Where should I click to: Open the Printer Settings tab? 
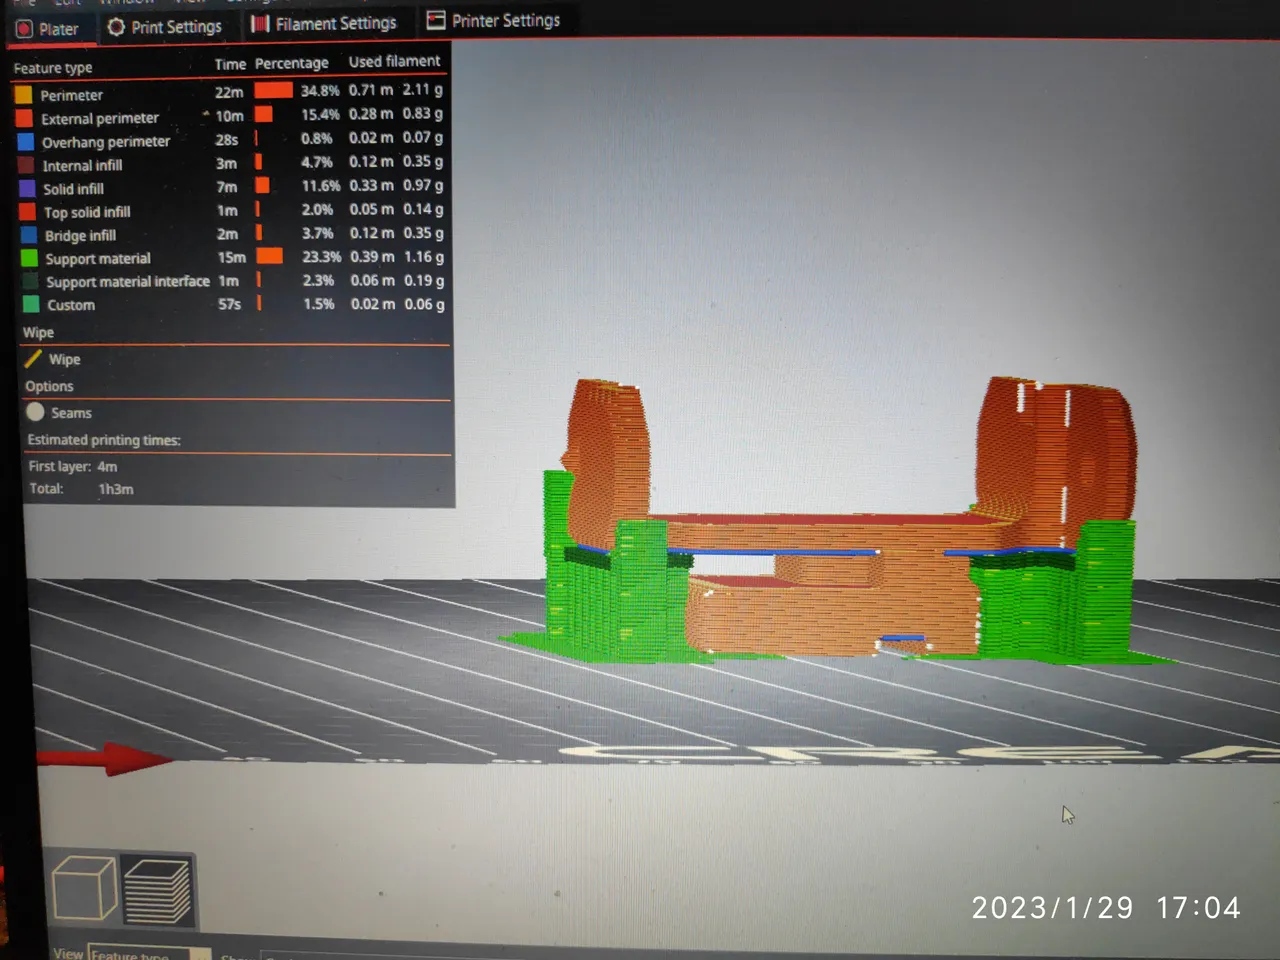tap(505, 20)
